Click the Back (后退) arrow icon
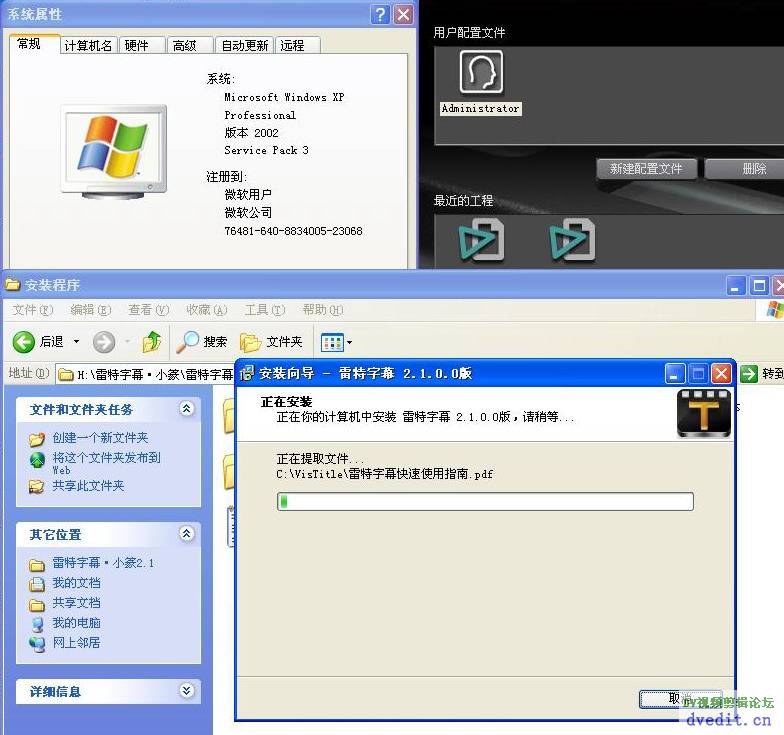The height and width of the screenshot is (735, 784). click(x=24, y=342)
